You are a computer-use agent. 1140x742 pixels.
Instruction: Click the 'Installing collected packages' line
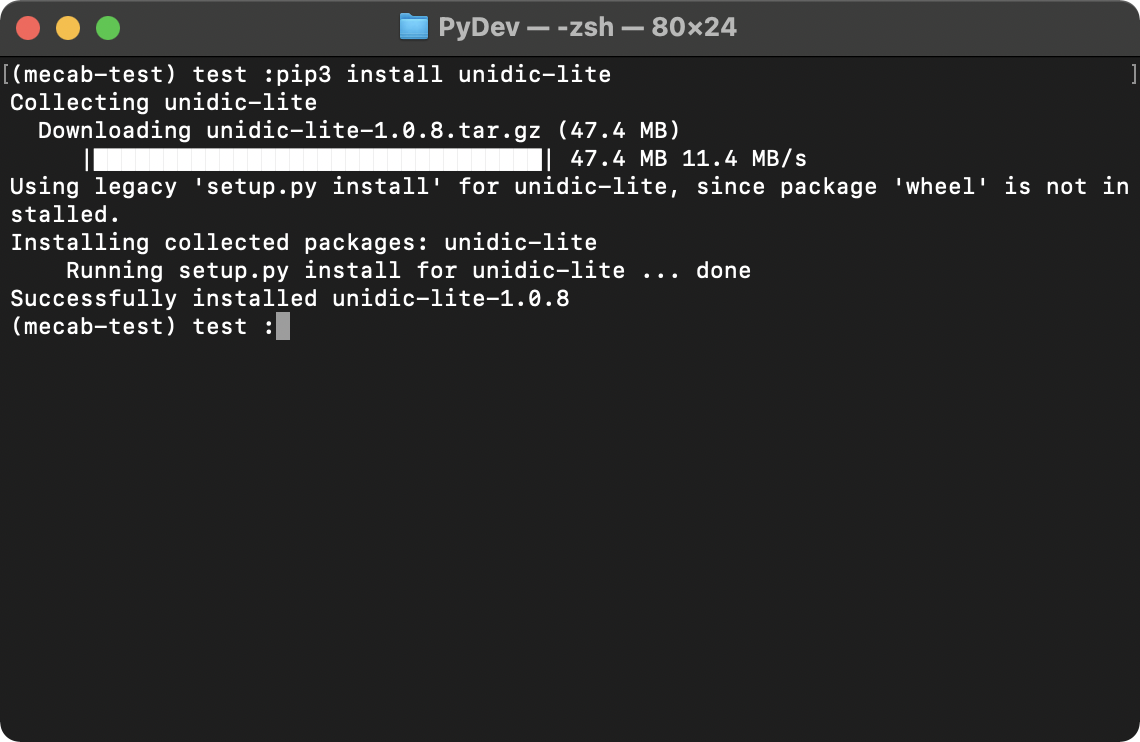tap(304, 243)
